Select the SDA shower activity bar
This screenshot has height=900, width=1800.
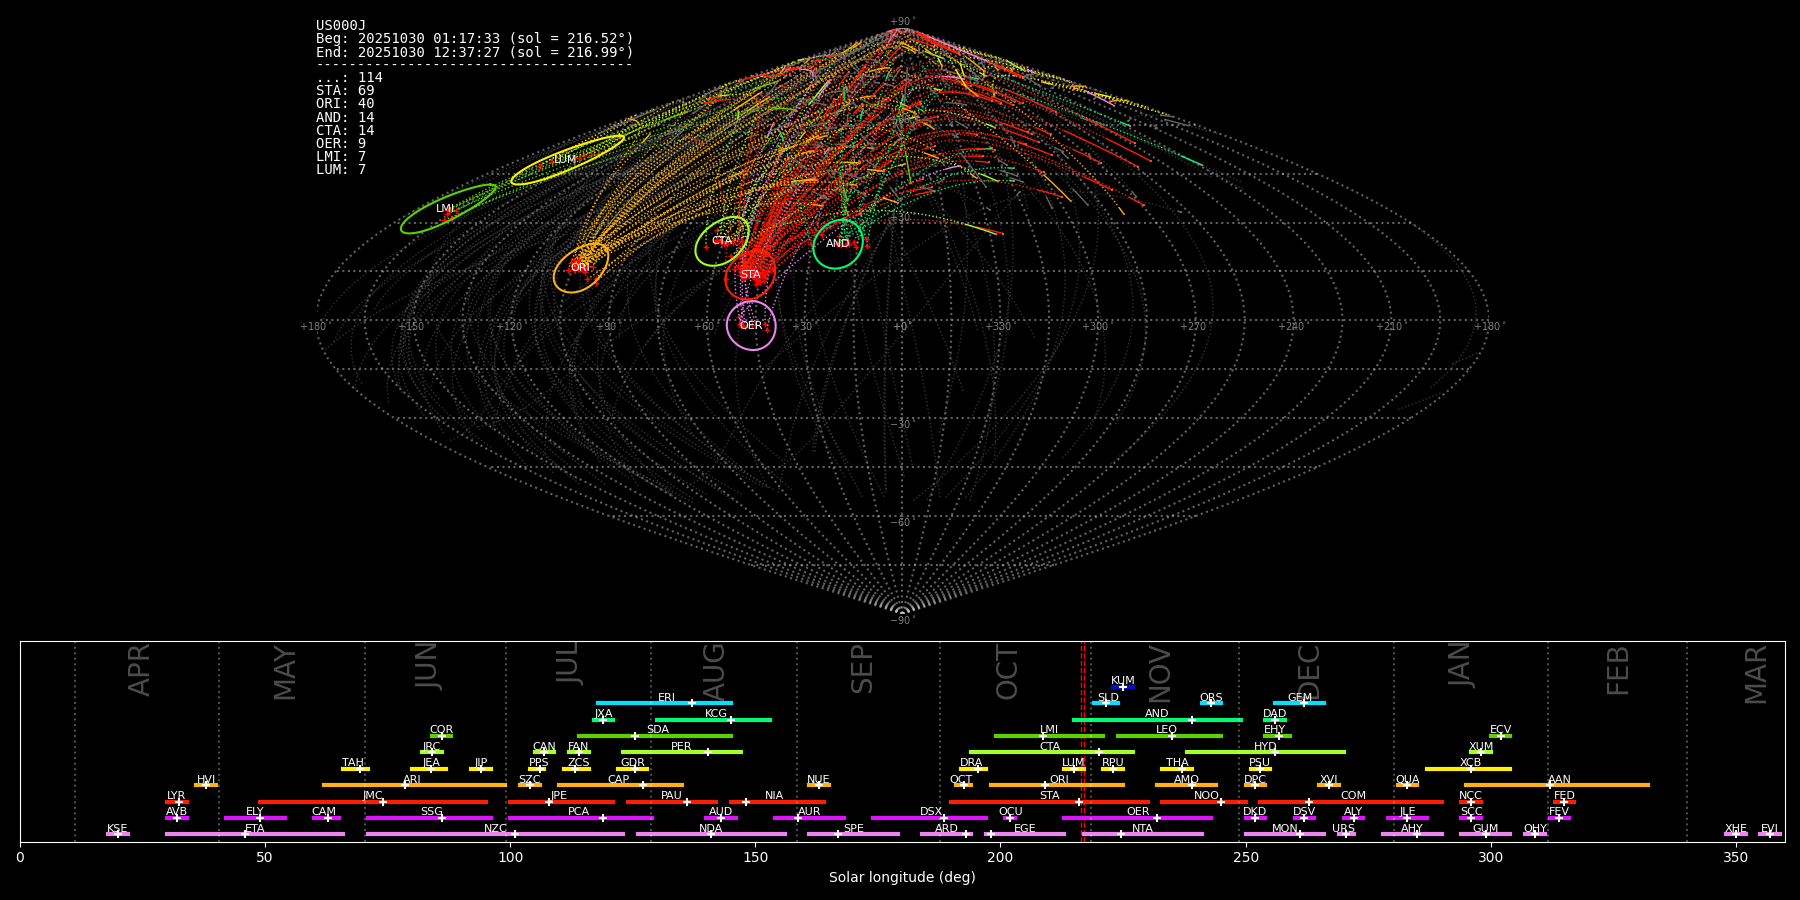coord(655,736)
